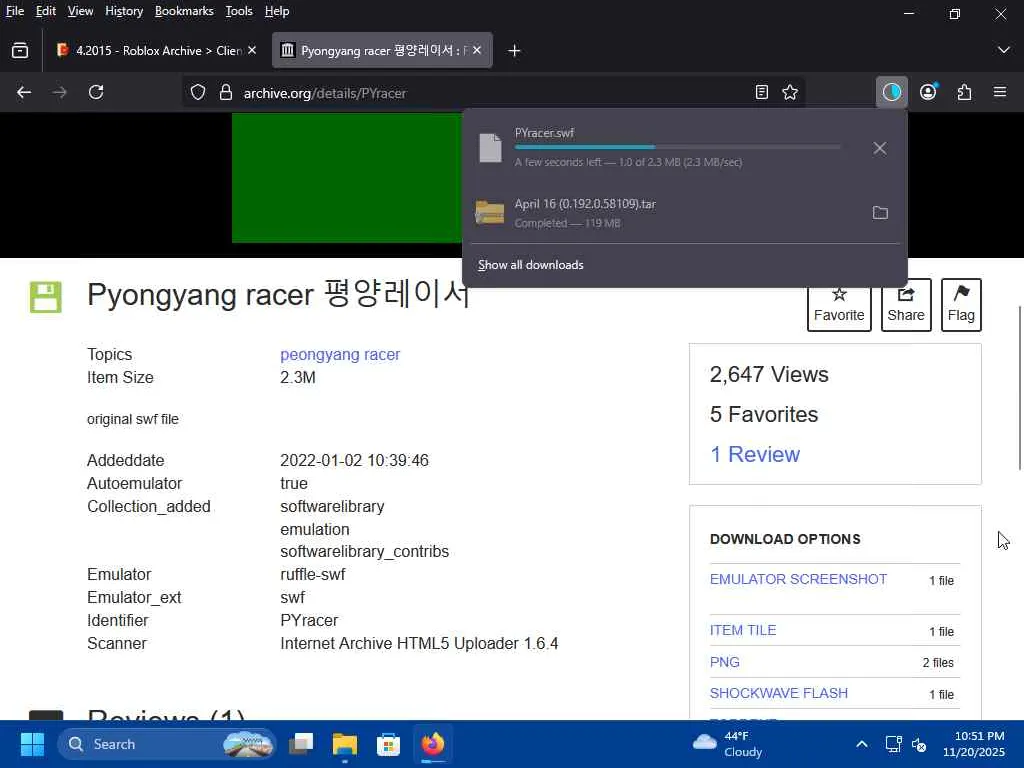Expand EMULATOR SCREENSHOT download option
This screenshot has width=1024, height=768.
coord(798,579)
